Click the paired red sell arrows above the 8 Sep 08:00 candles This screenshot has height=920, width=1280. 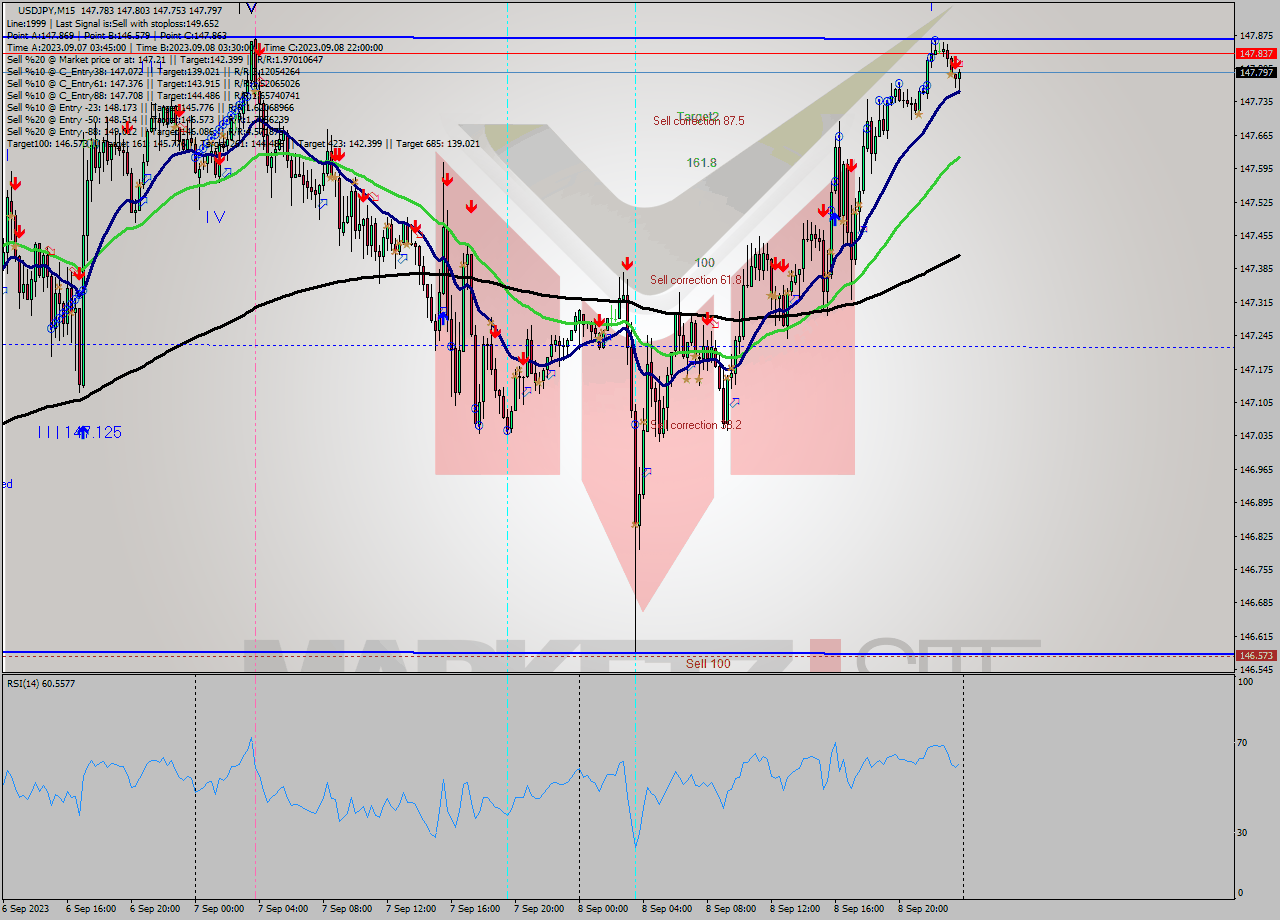point(779,264)
